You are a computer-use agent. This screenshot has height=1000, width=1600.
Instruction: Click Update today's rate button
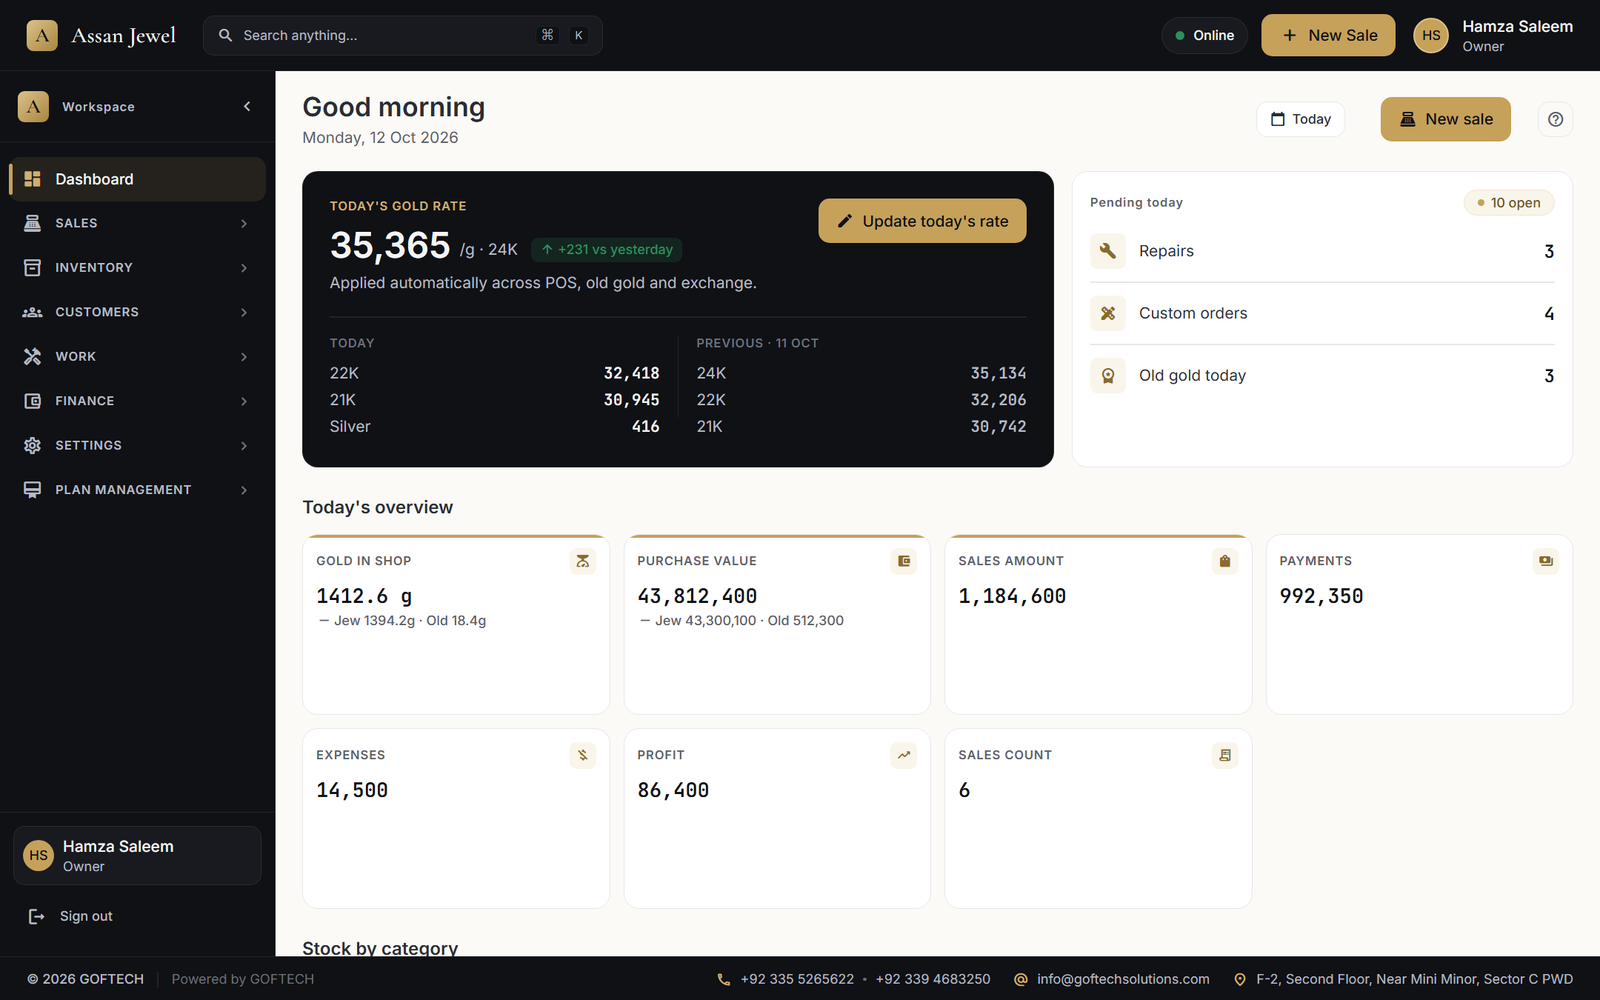point(922,221)
